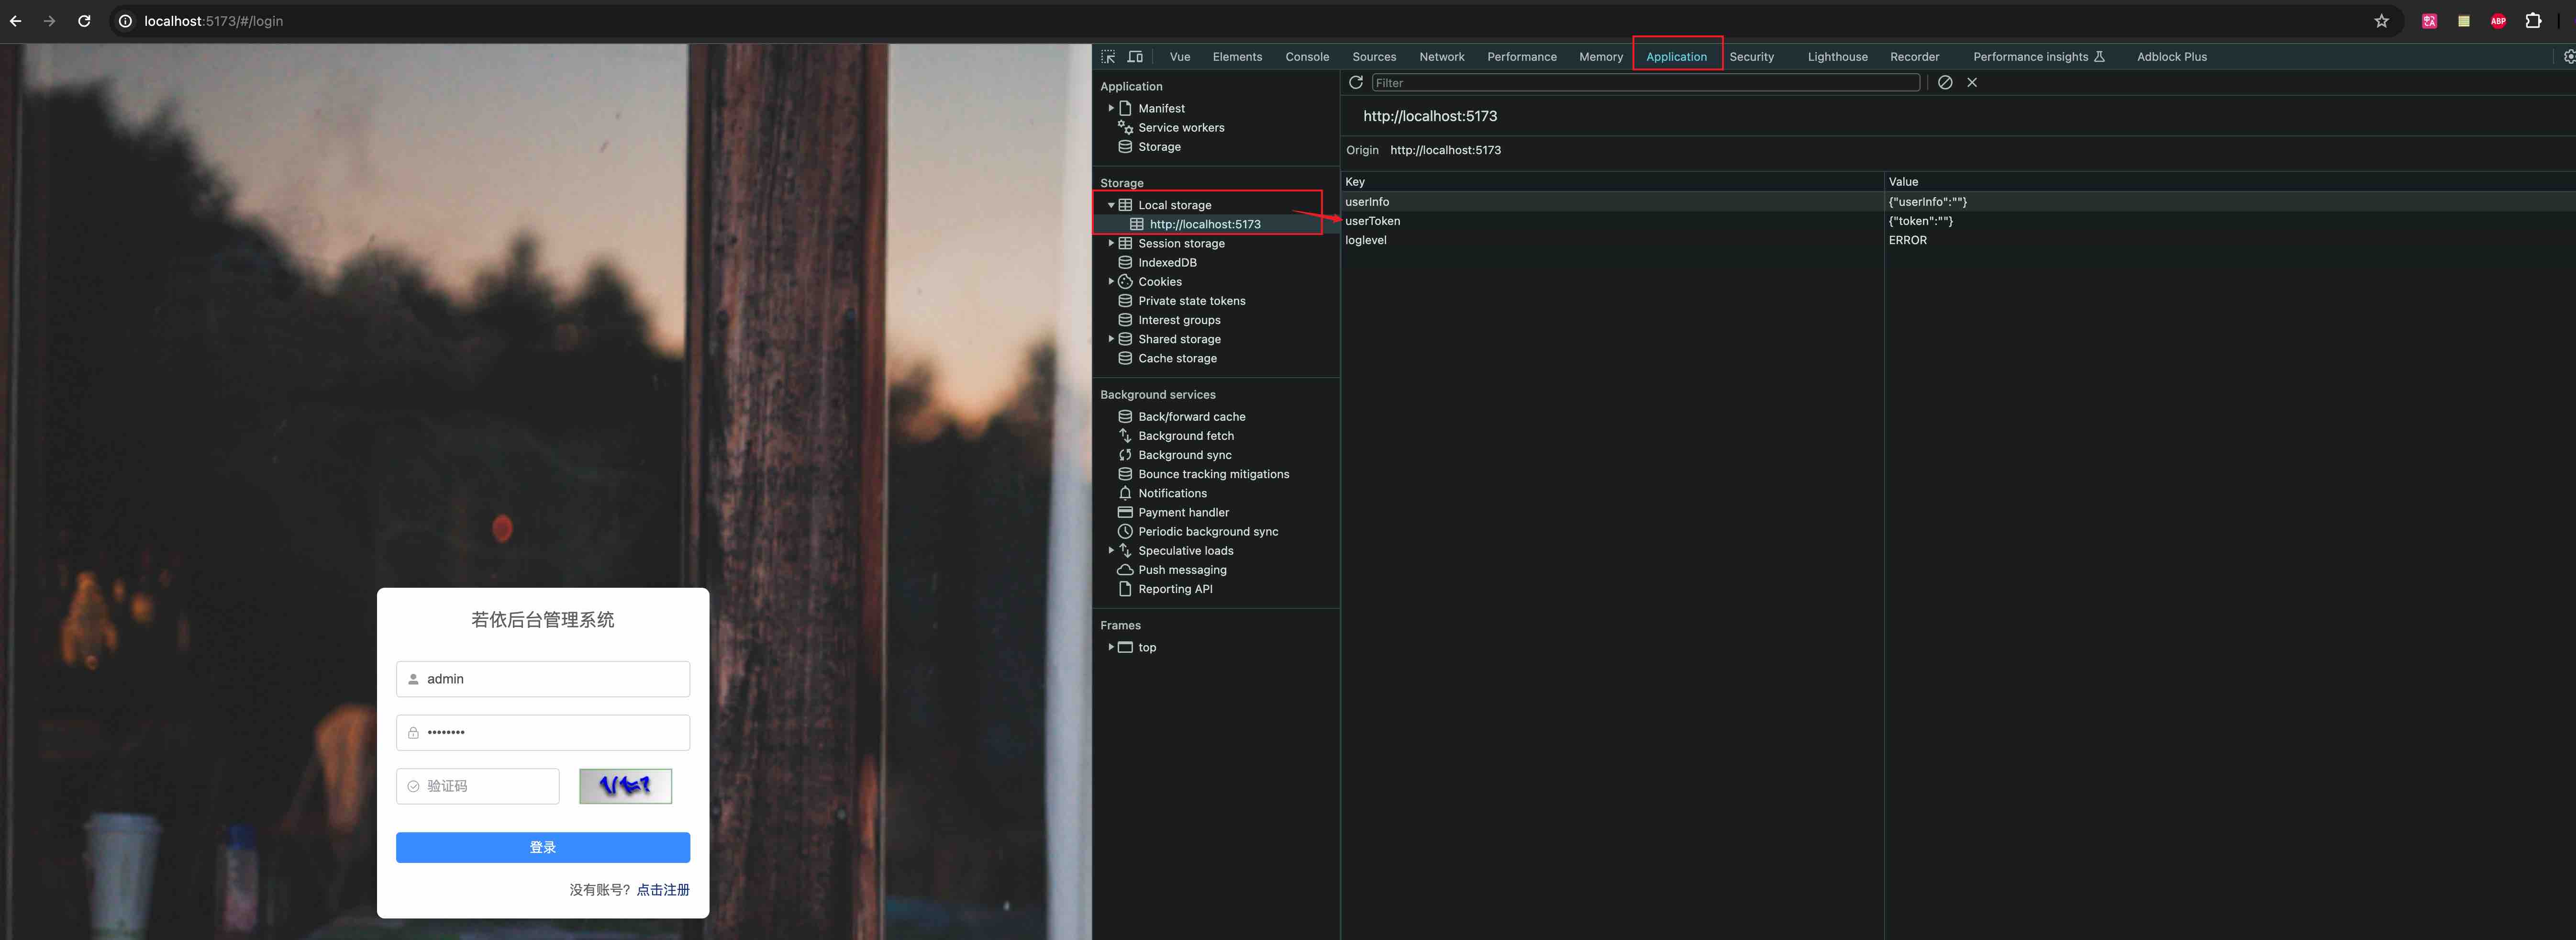This screenshot has width=2576, height=940.
Task: Click the captcha image to refresh it
Action: pyautogui.click(x=625, y=786)
